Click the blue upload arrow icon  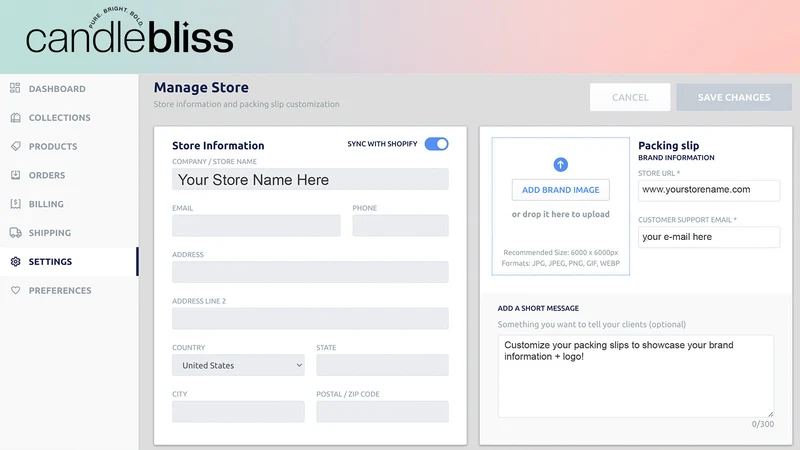tap(560, 164)
